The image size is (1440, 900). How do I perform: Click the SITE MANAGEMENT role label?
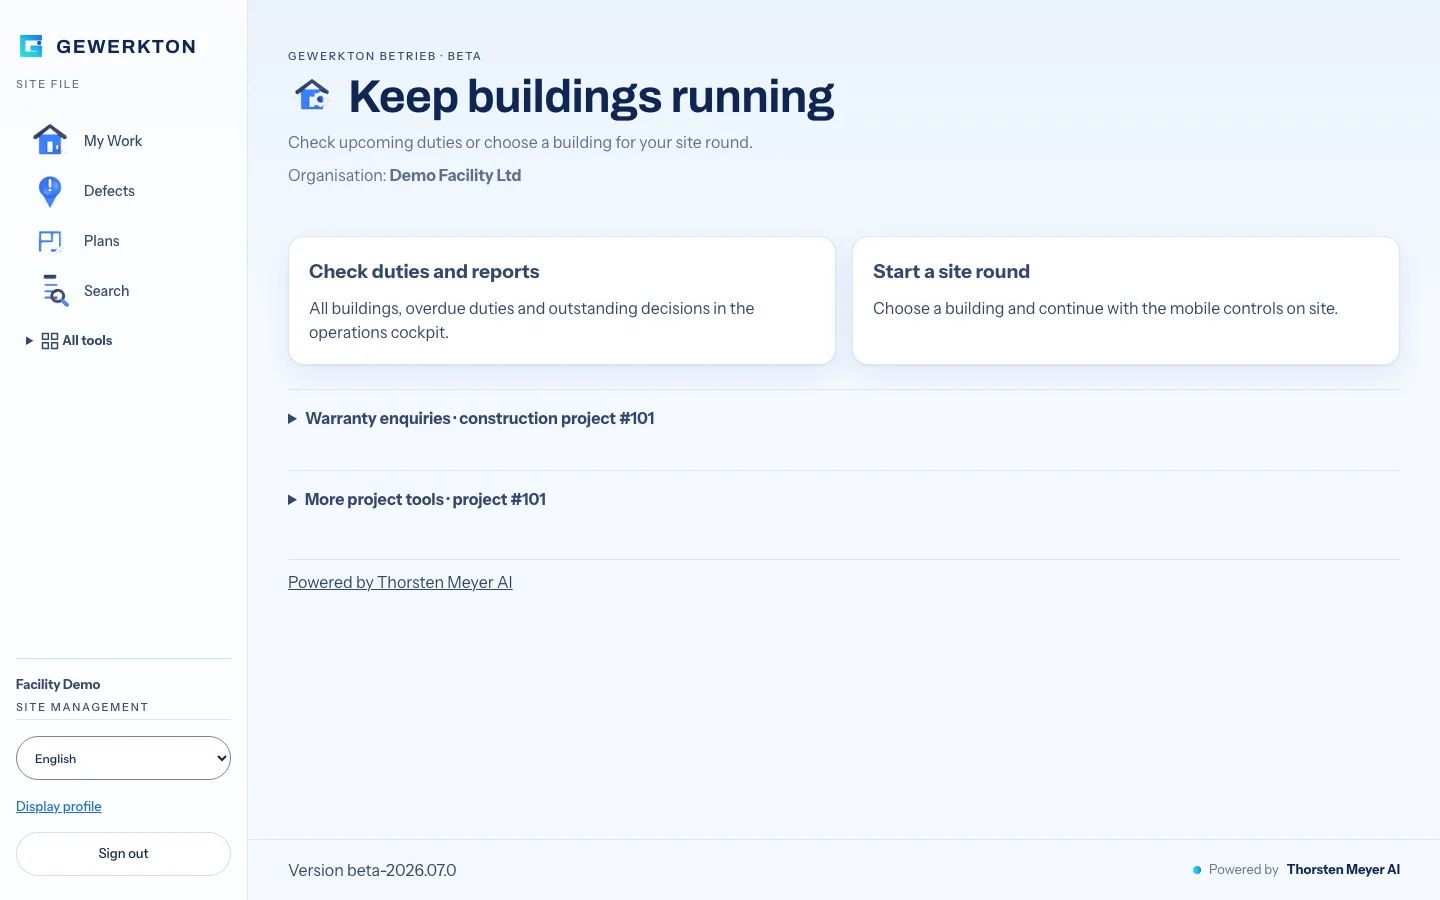pyautogui.click(x=82, y=707)
